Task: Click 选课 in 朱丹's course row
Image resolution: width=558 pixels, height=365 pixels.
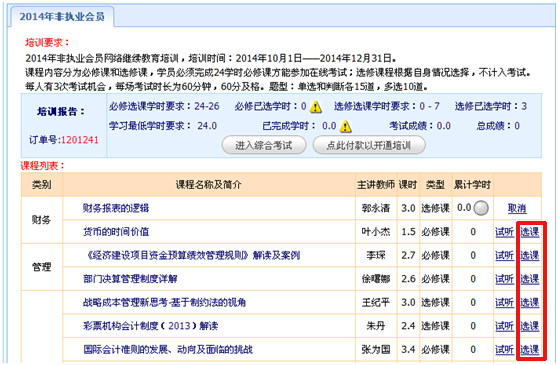Action: click(530, 326)
